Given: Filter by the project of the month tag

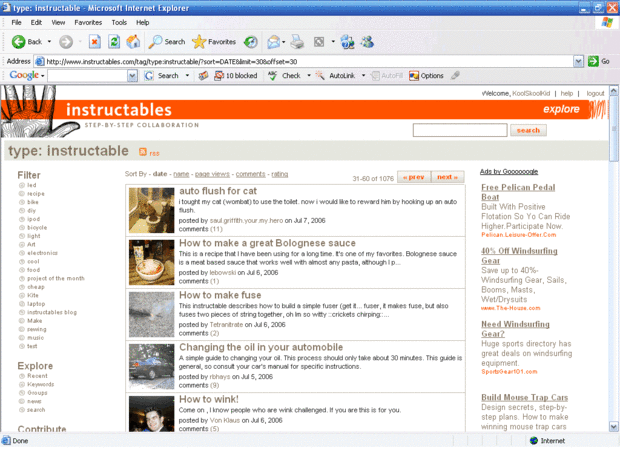Looking at the screenshot, I should point(56,278).
